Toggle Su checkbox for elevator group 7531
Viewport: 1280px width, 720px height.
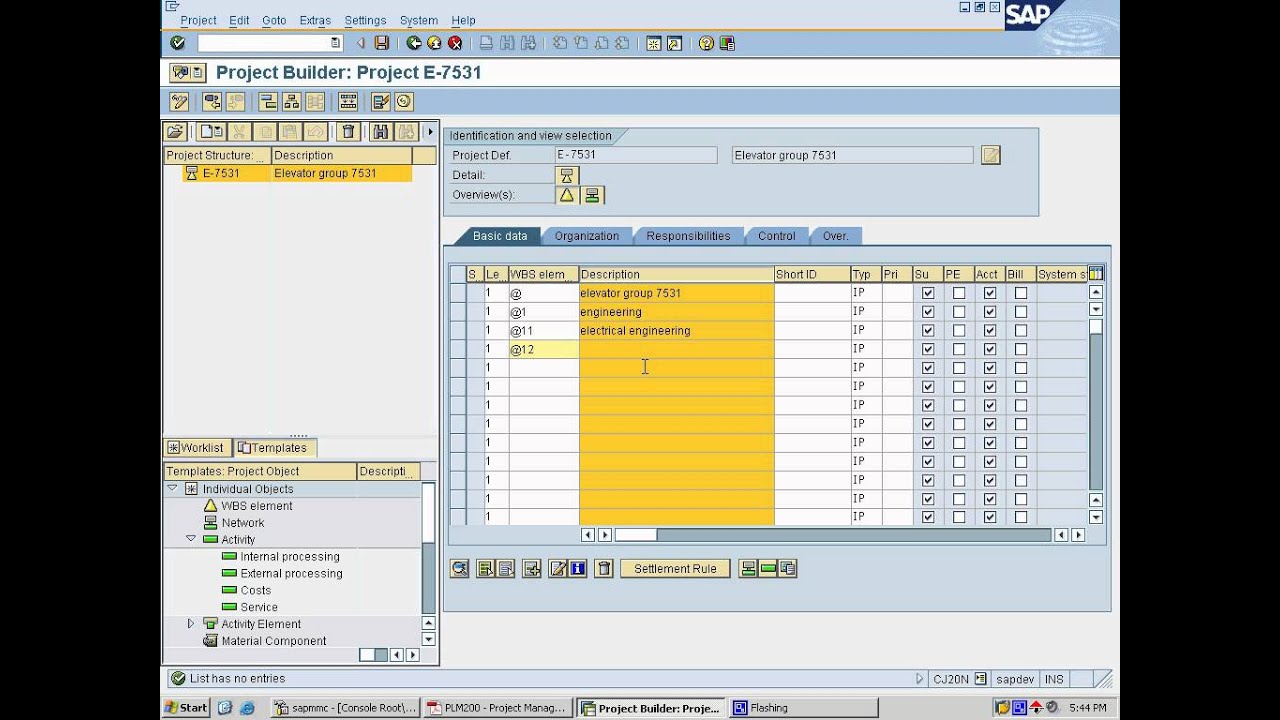[928, 293]
